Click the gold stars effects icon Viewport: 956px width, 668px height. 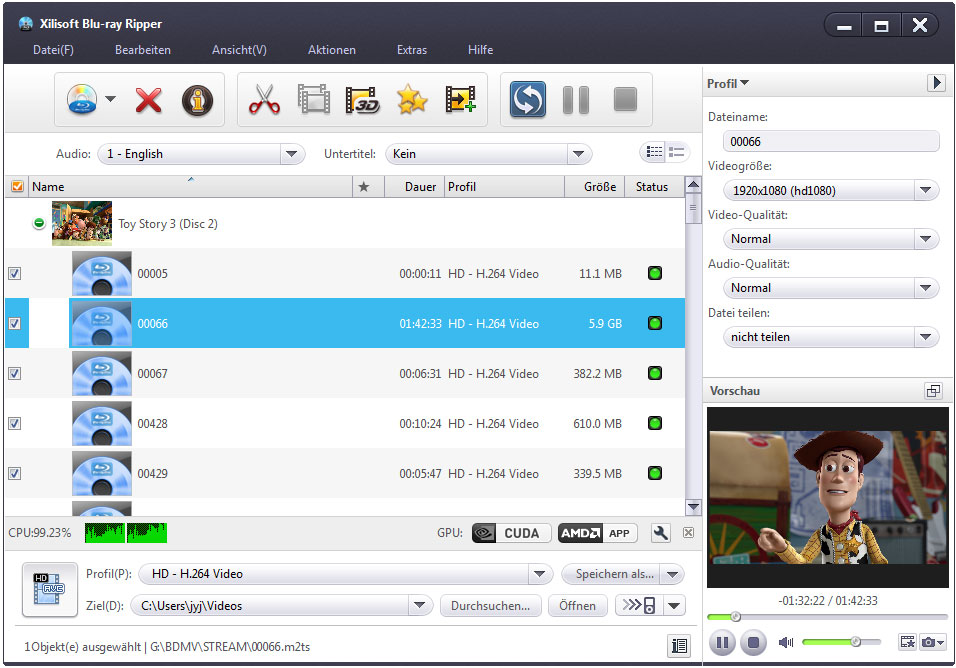pyautogui.click(x=412, y=99)
